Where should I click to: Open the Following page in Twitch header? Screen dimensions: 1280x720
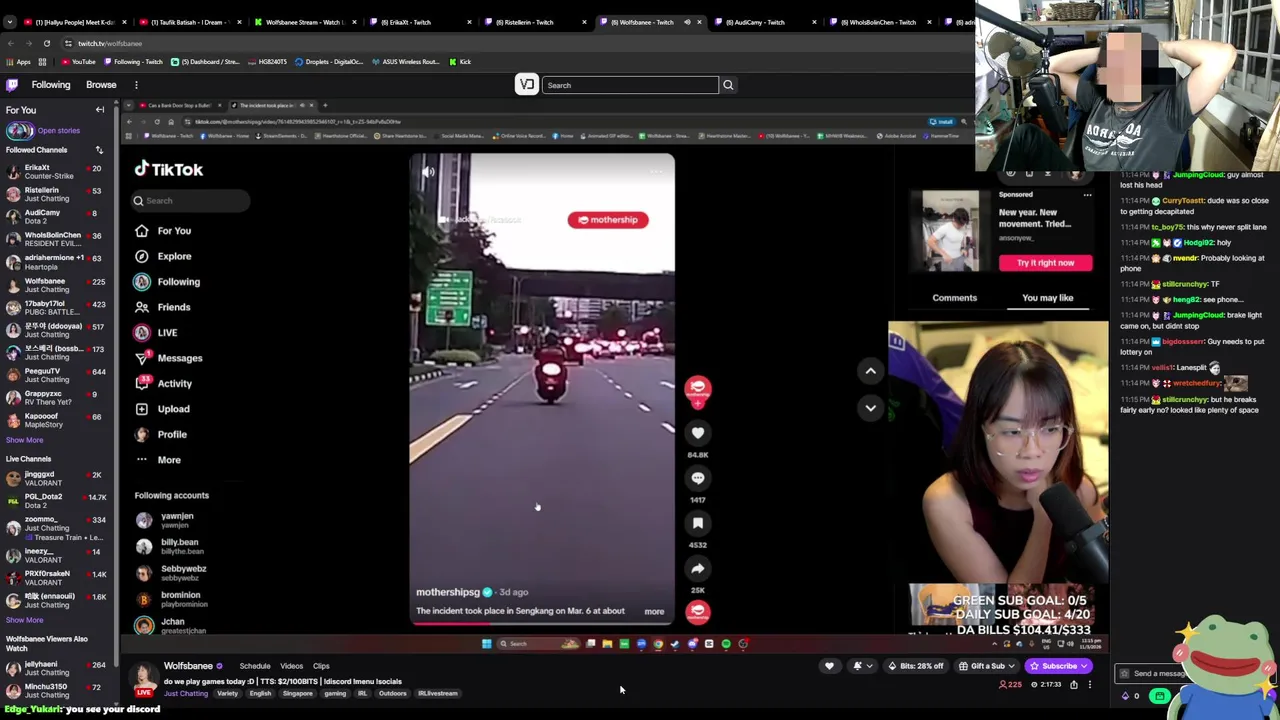(51, 85)
